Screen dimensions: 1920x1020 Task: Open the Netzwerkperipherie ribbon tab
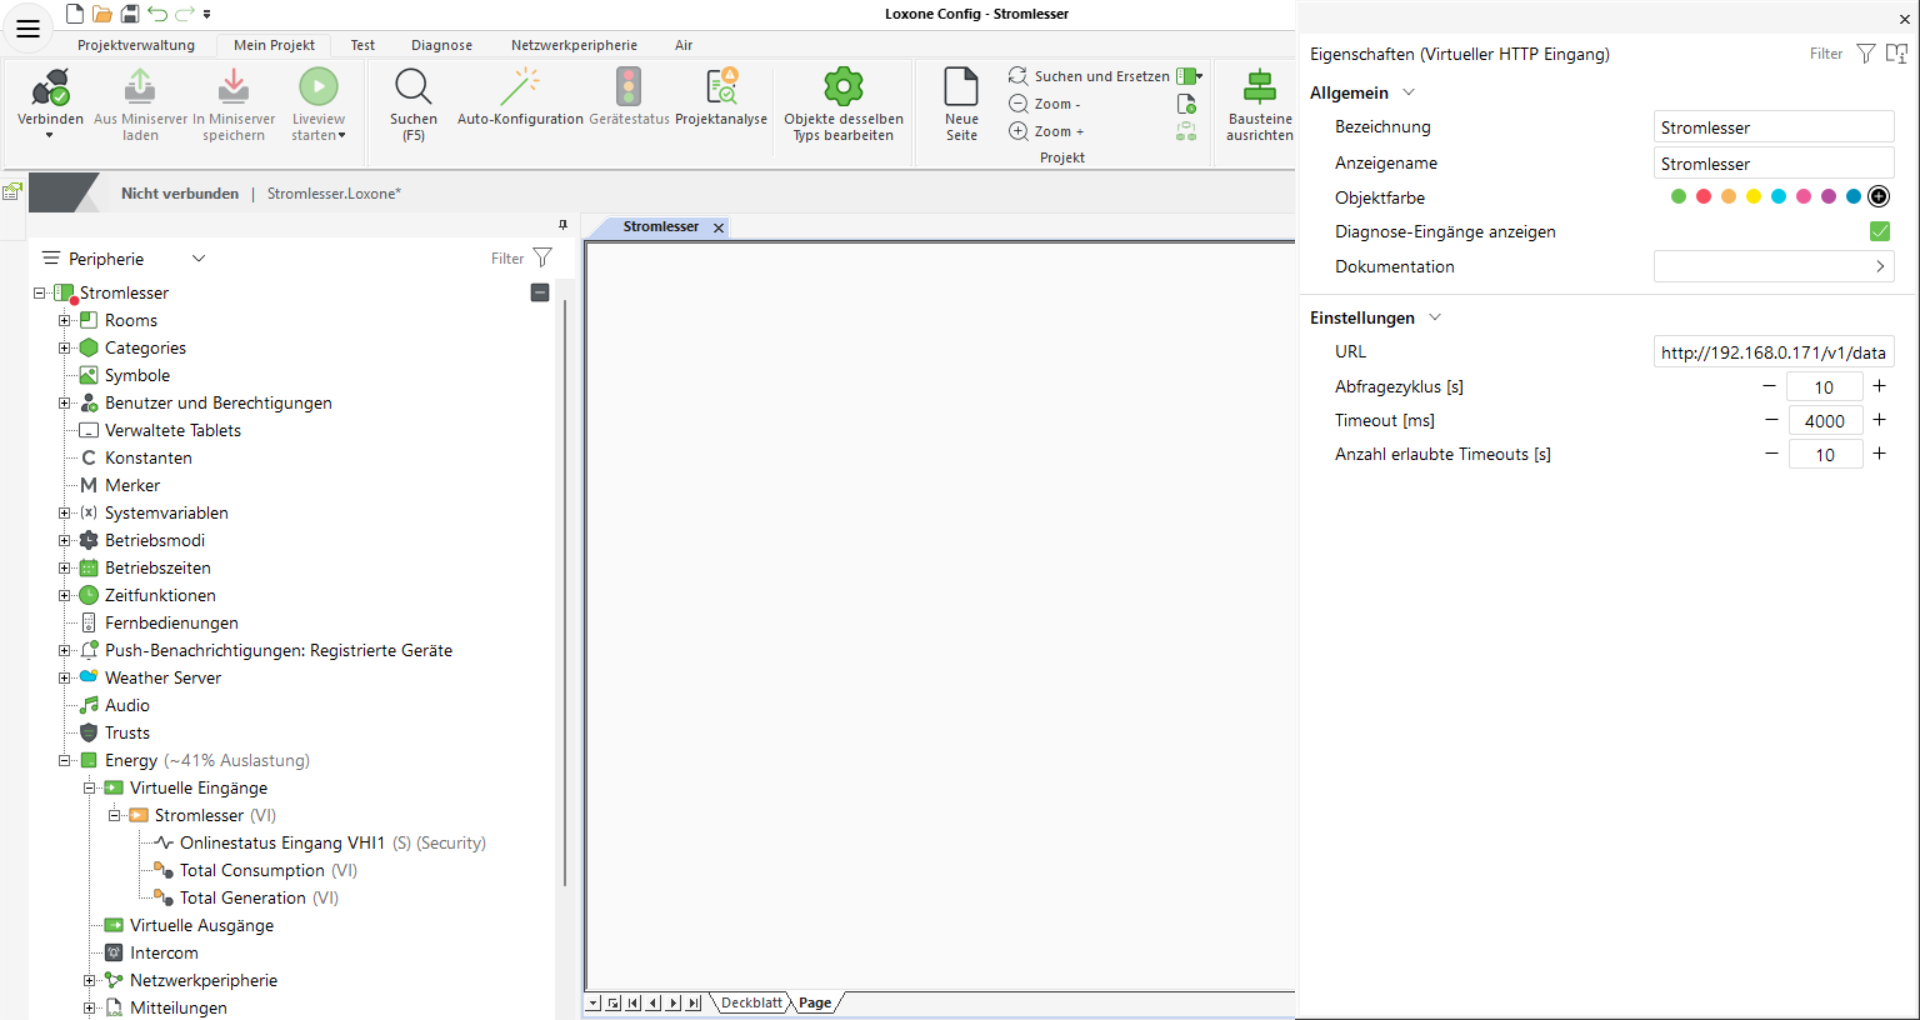point(573,45)
